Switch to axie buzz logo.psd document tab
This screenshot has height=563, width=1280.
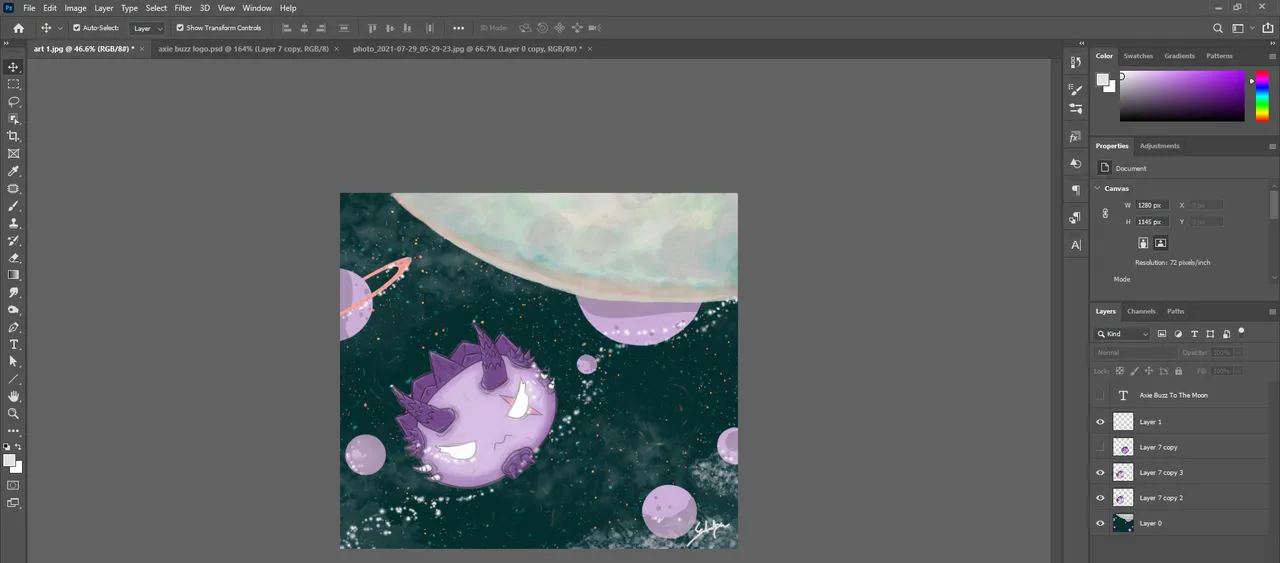coord(243,48)
